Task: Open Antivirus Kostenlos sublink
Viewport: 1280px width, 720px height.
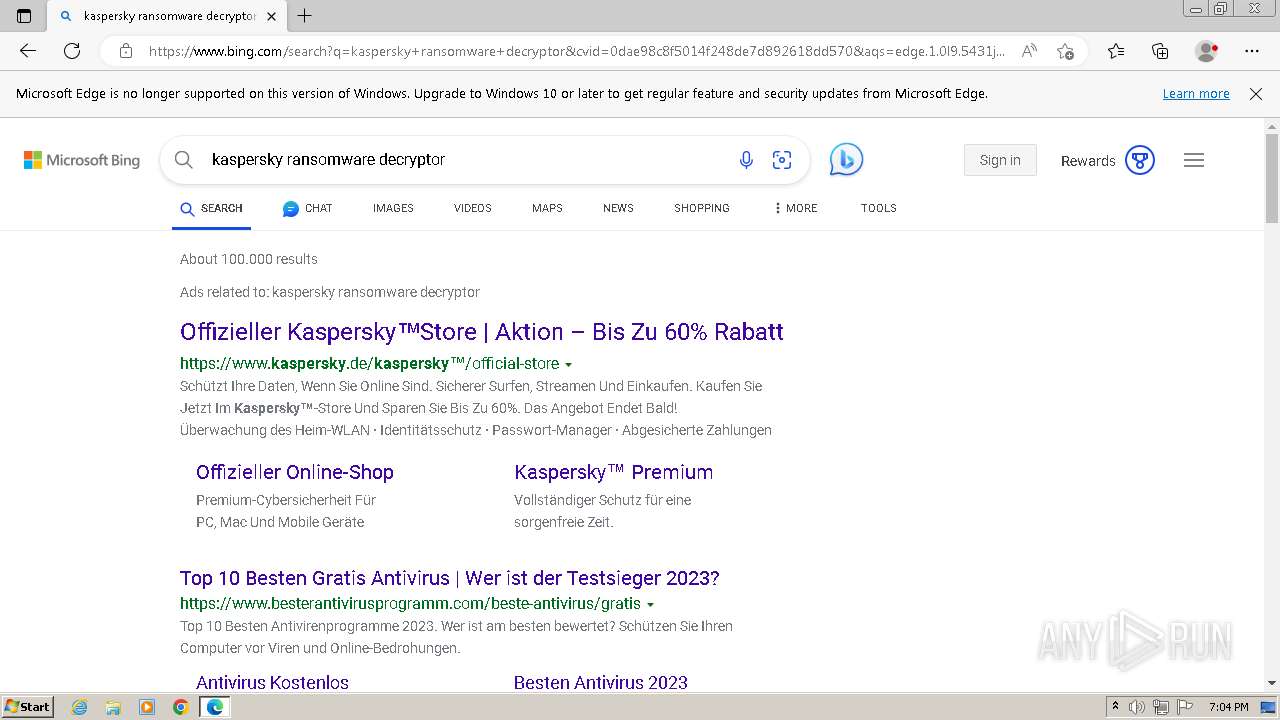Action: click(x=272, y=682)
